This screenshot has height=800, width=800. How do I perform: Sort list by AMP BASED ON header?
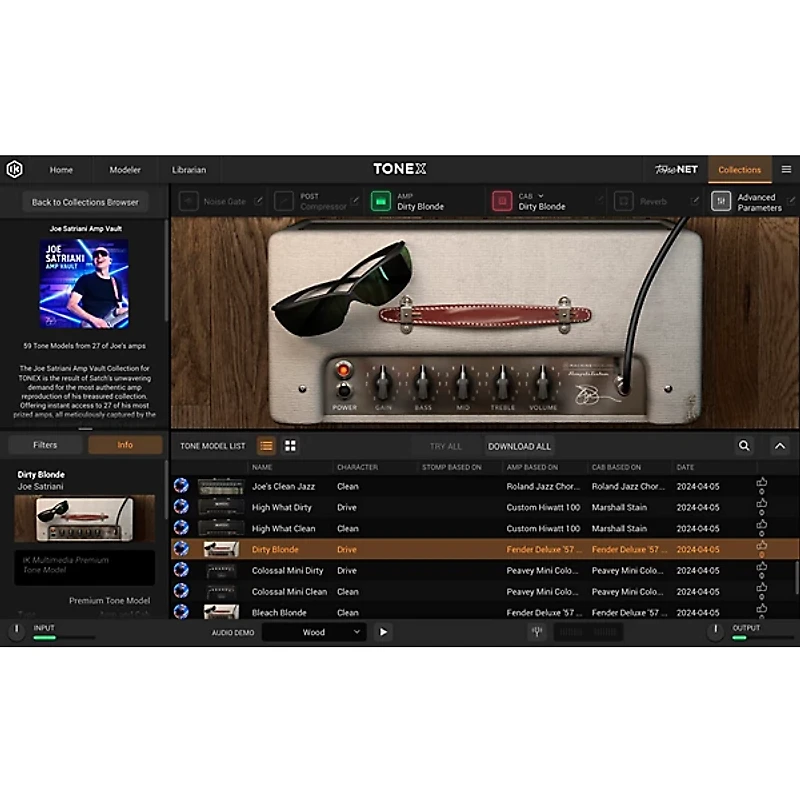coord(532,467)
